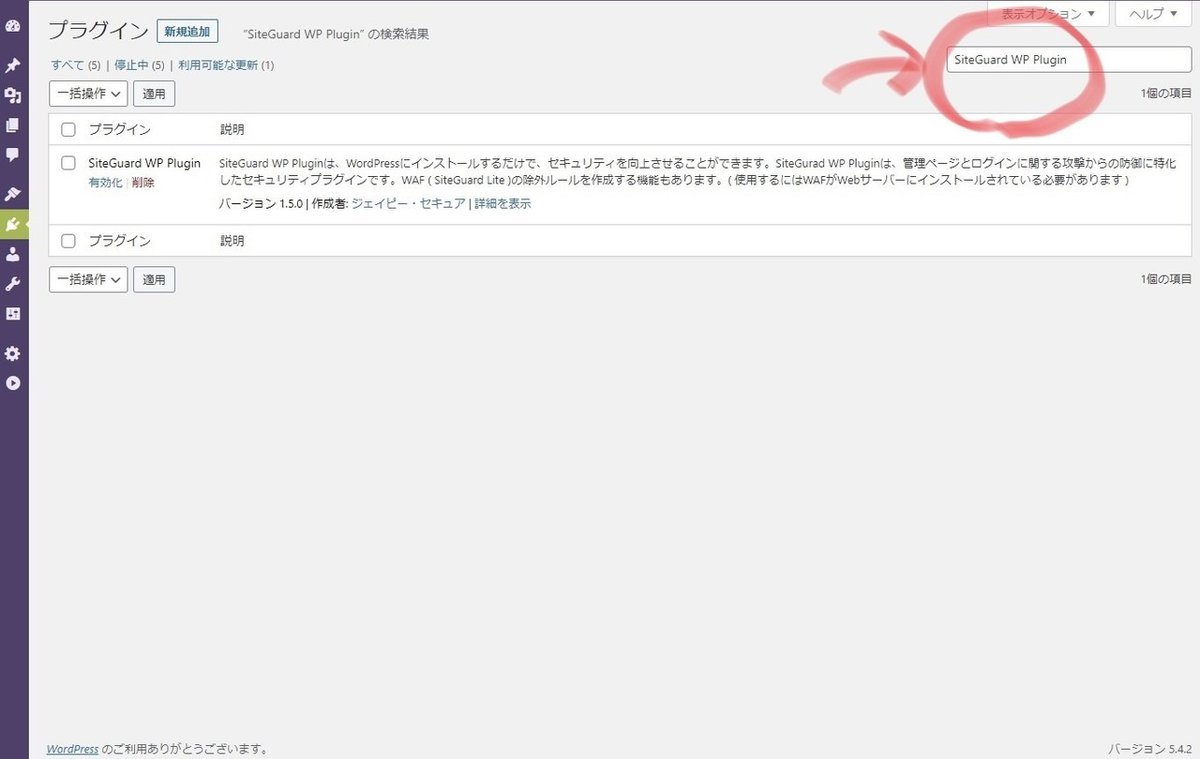Viewport: 1200px width, 759px height.
Task: Click the Pages icon in the sidebar
Action: pyautogui.click(x=13, y=125)
